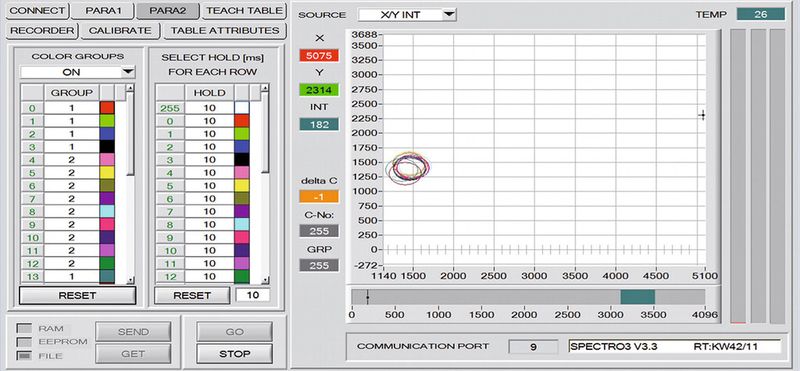The height and width of the screenshot is (371, 800).
Task: Select the group value cell in row 0
Action: coord(71,108)
